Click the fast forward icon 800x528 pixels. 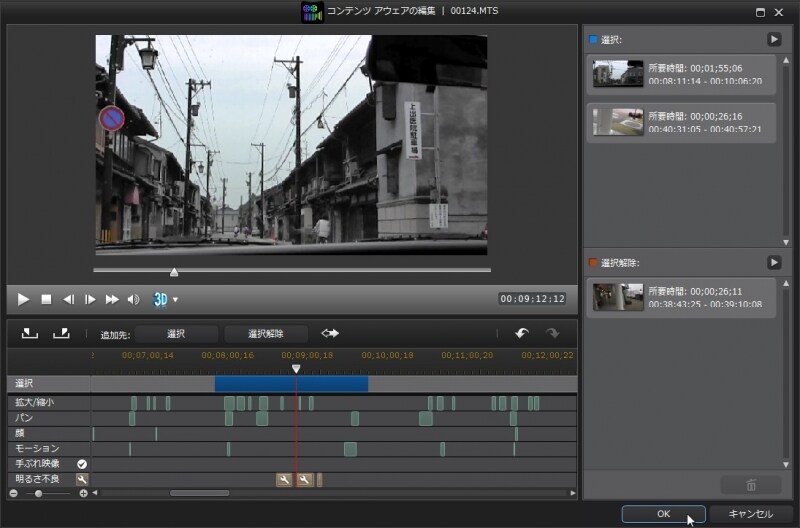click(x=112, y=299)
